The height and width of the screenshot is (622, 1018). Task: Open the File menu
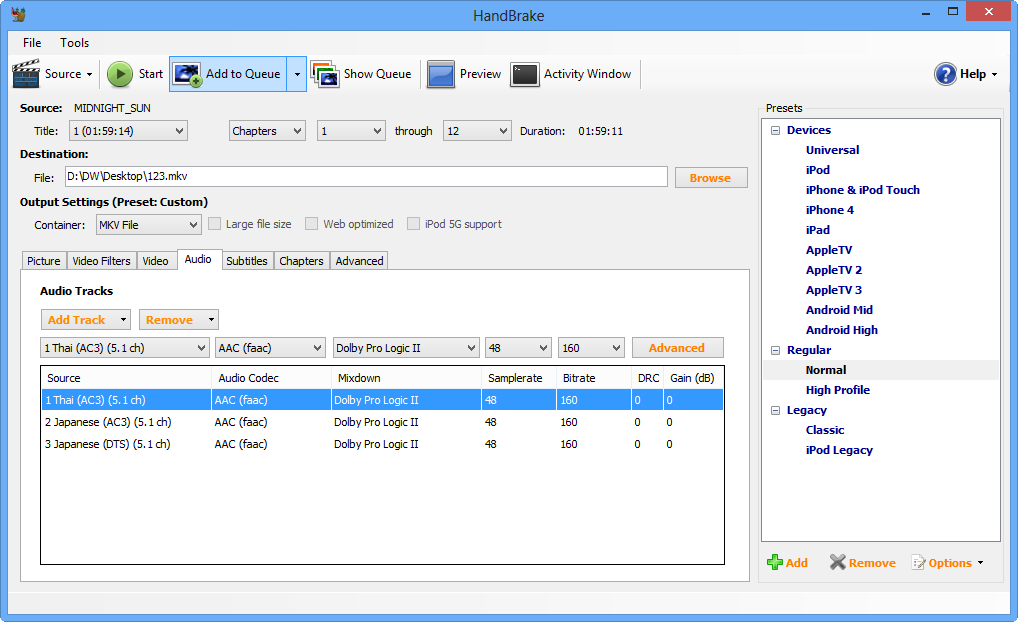[x=32, y=43]
